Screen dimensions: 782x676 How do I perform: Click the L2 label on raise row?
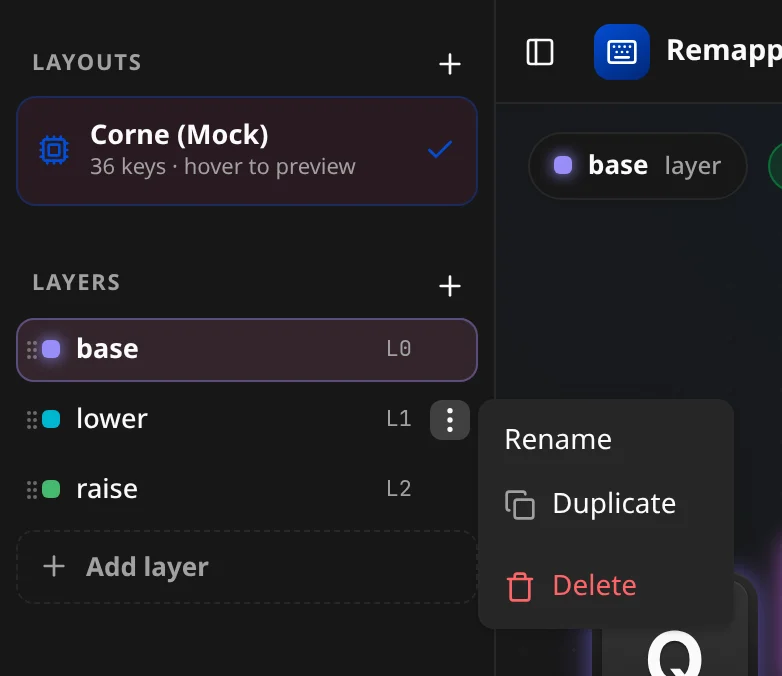coord(399,488)
